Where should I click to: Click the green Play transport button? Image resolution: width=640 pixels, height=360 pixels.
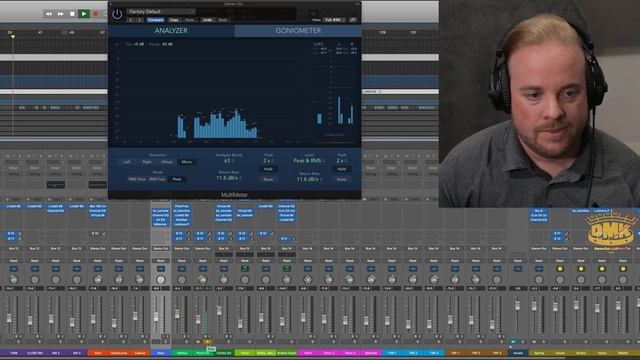pos(84,14)
